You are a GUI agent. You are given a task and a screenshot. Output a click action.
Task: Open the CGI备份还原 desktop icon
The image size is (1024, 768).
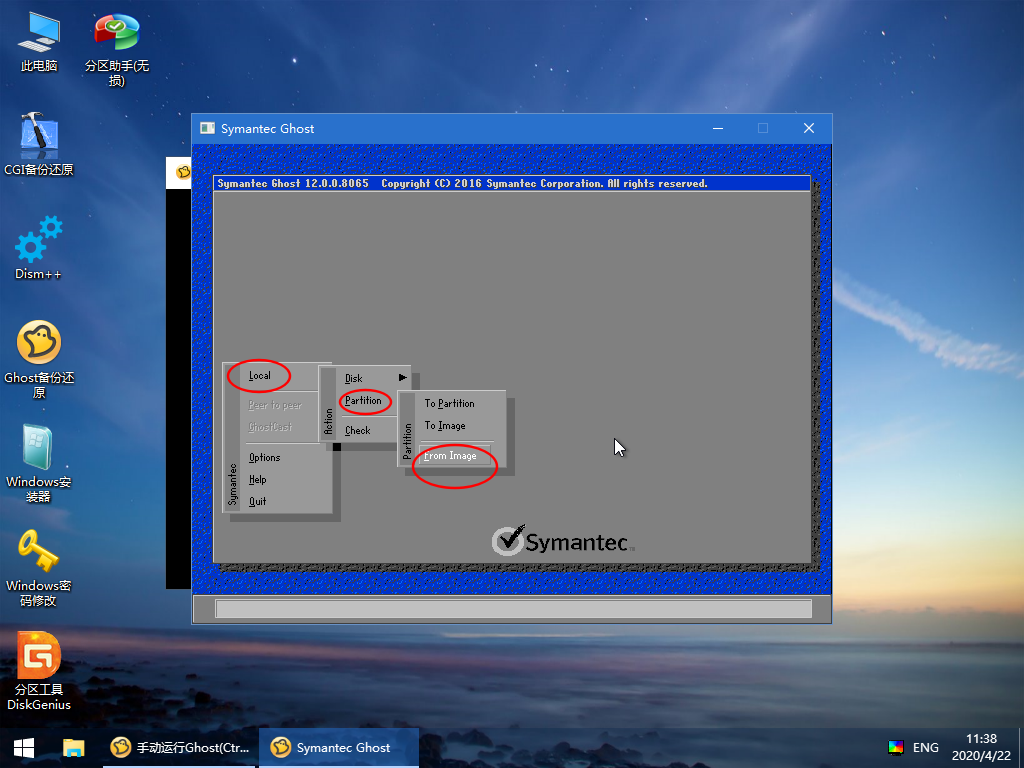point(39,144)
